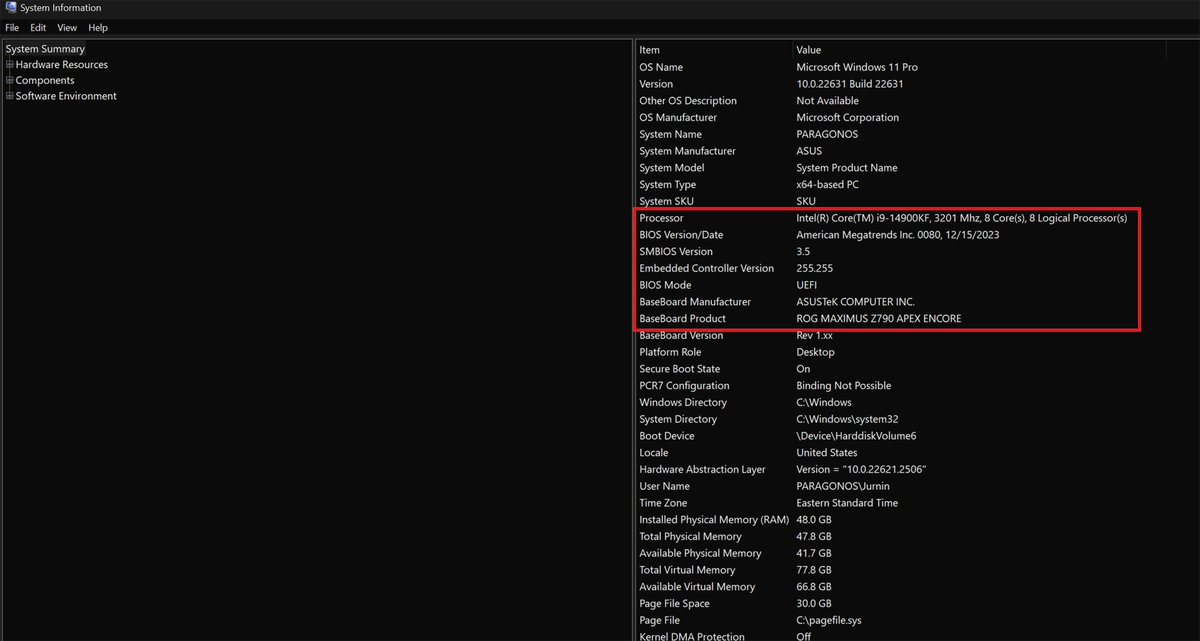Click the Locale item
Viewport: 1200px width, 641px height.
[x=654, y=453]
